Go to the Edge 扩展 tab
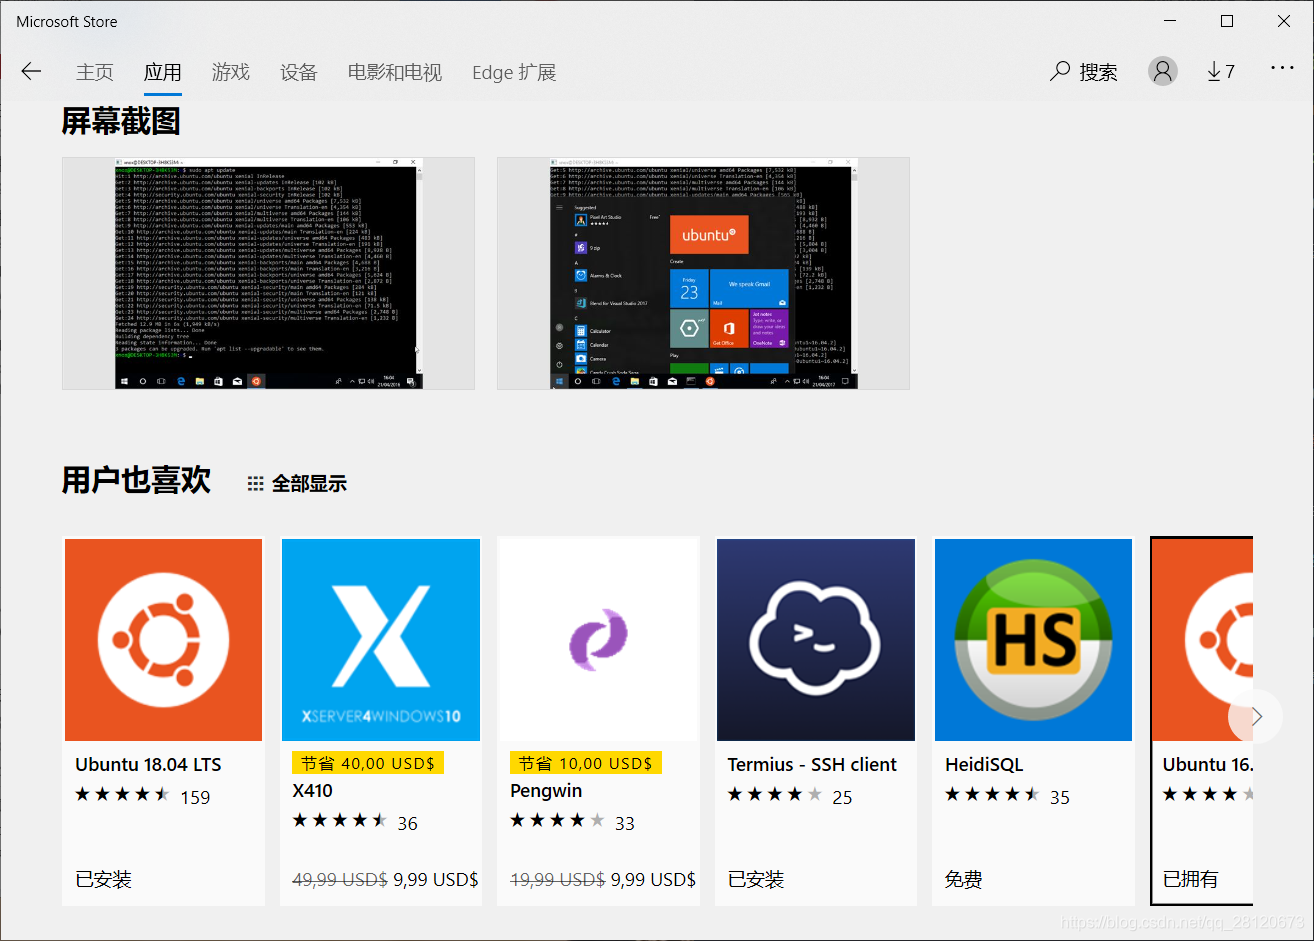Viewport: 1314px width, 941px height. click(514, 72)
